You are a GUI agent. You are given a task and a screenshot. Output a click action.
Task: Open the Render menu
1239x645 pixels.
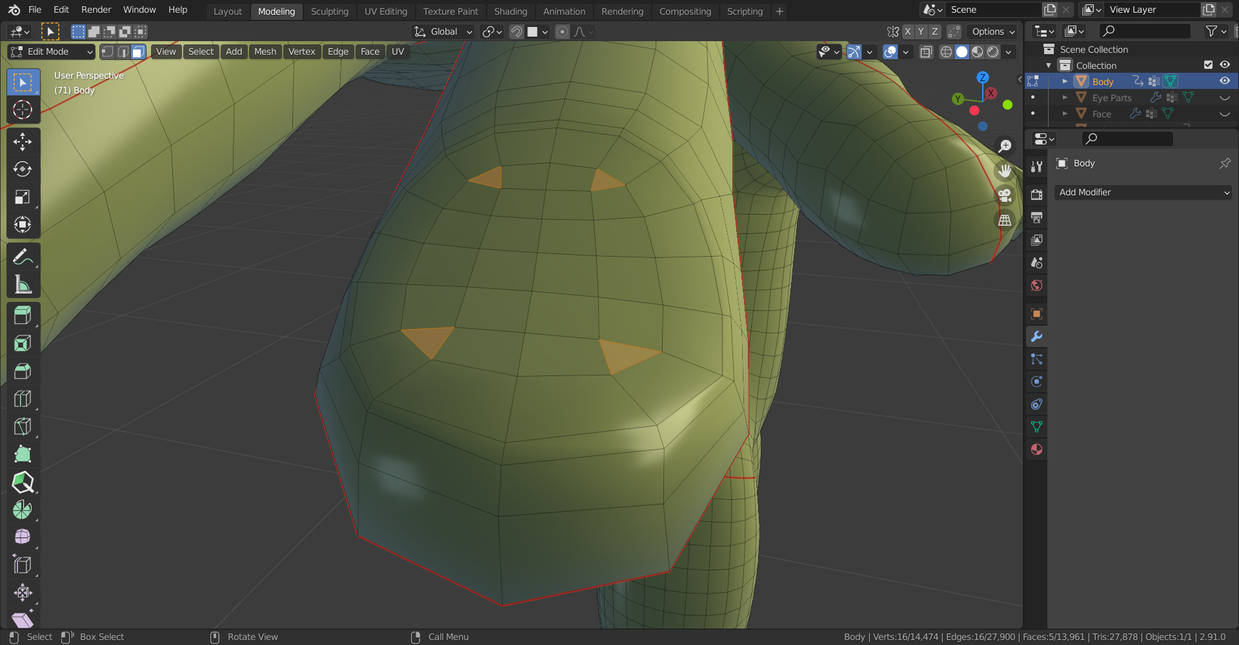[x=96, y=10]
